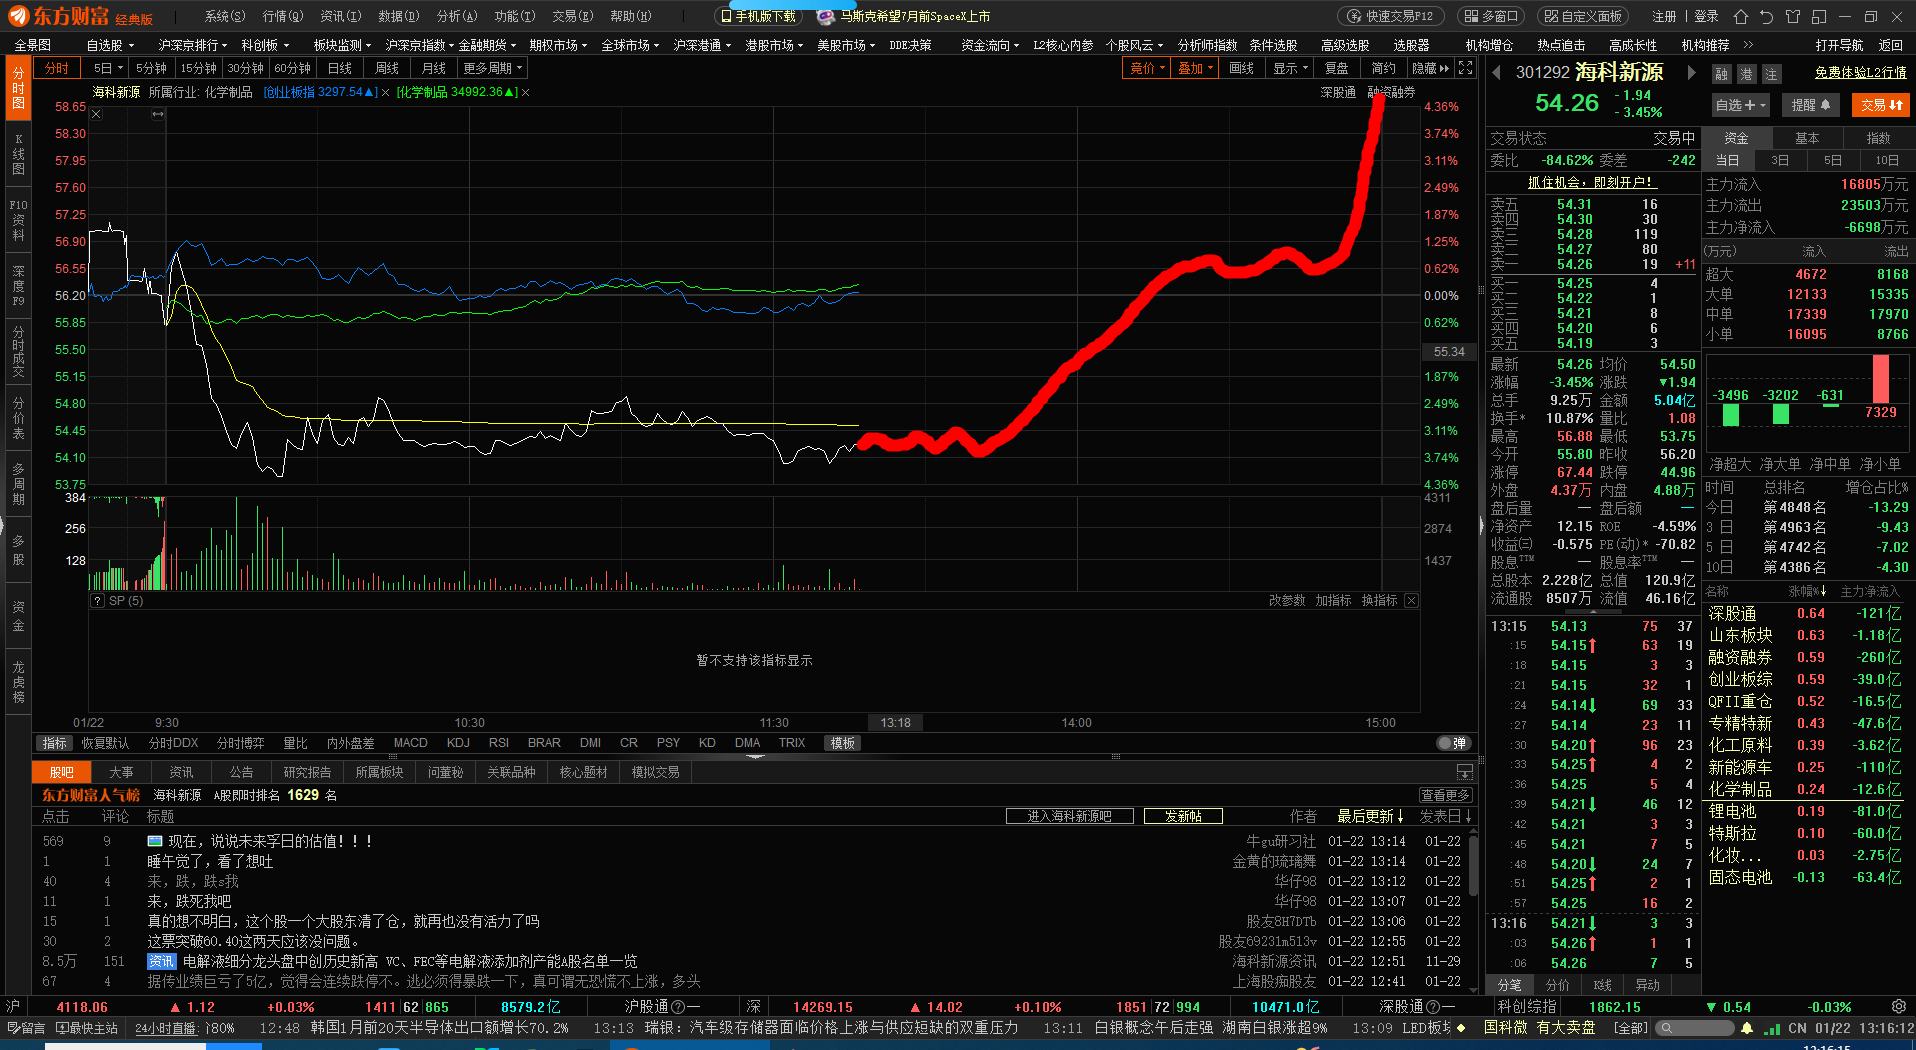Expand the 全球市场 navigation menu

630,45
